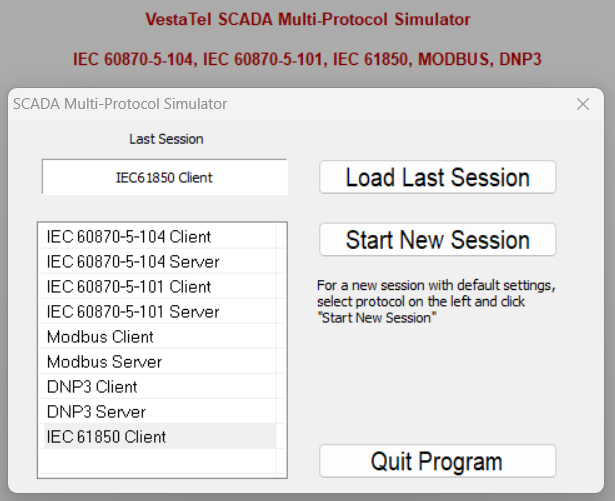This screenshot has height=501, width=615.
Task: Click the VestaTel SCADA red heading
Action: (x=307, y=20)
